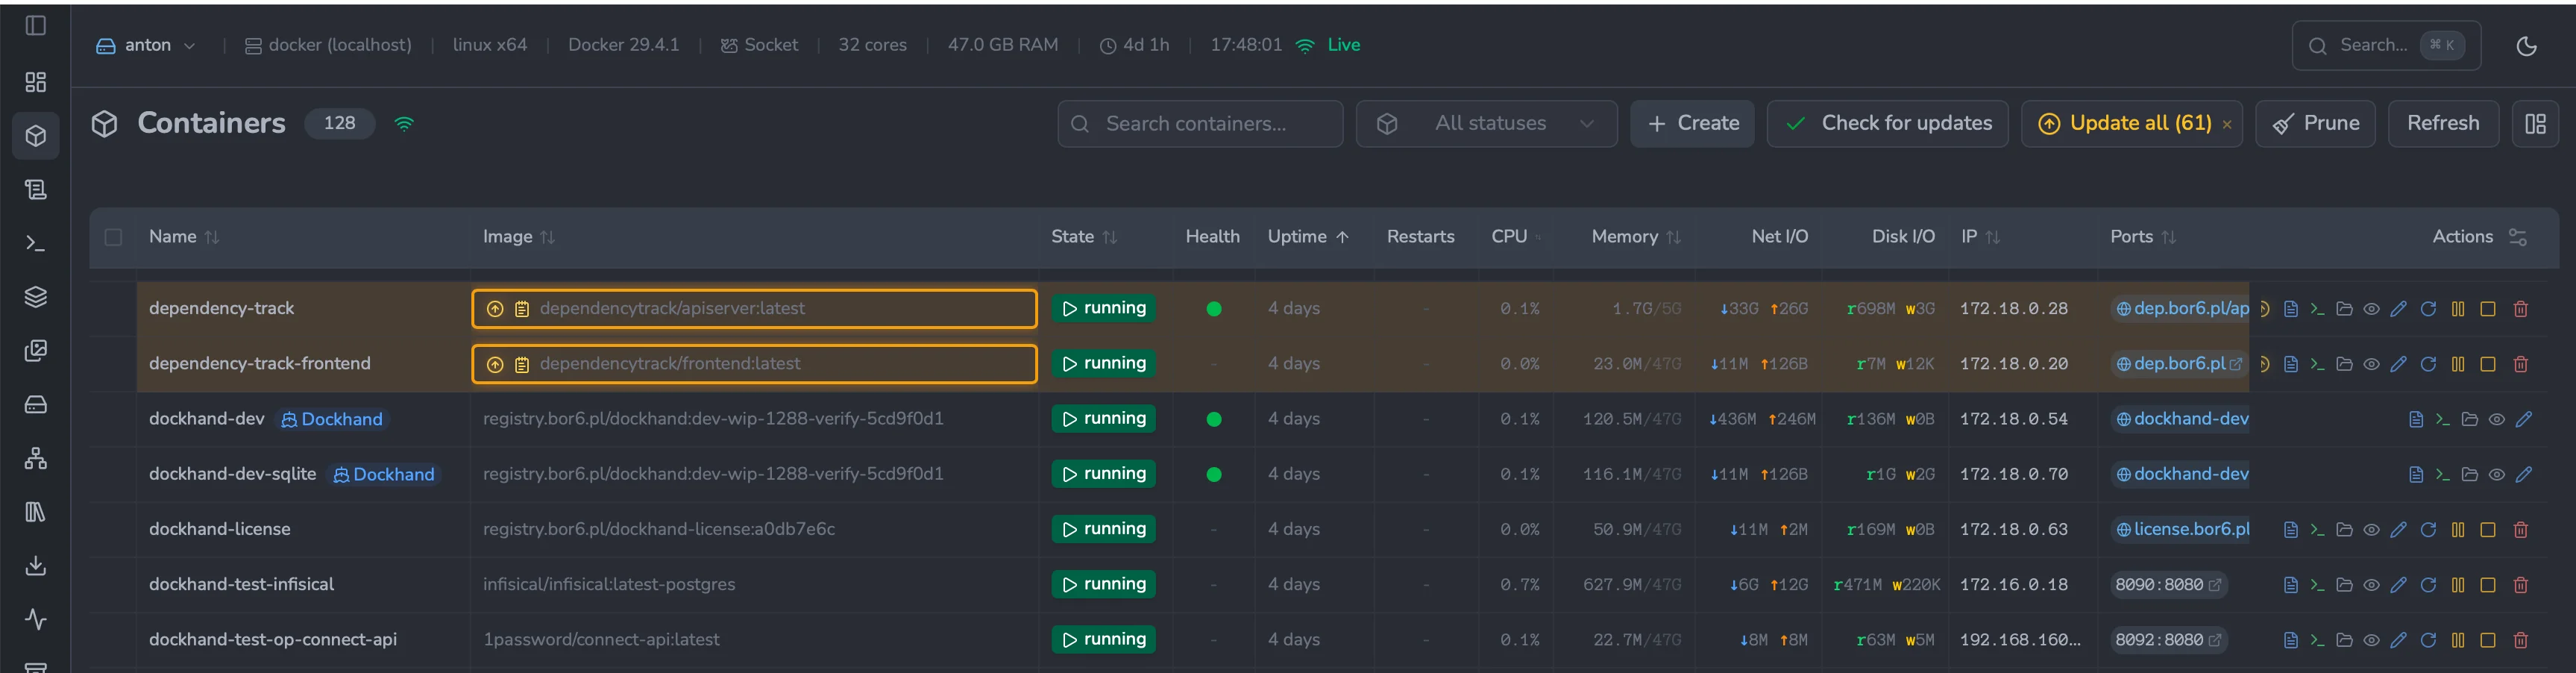Open Logs scroll icon in sidebar
Viewport: 2576px width, 673px height.
tap(35, 189)
